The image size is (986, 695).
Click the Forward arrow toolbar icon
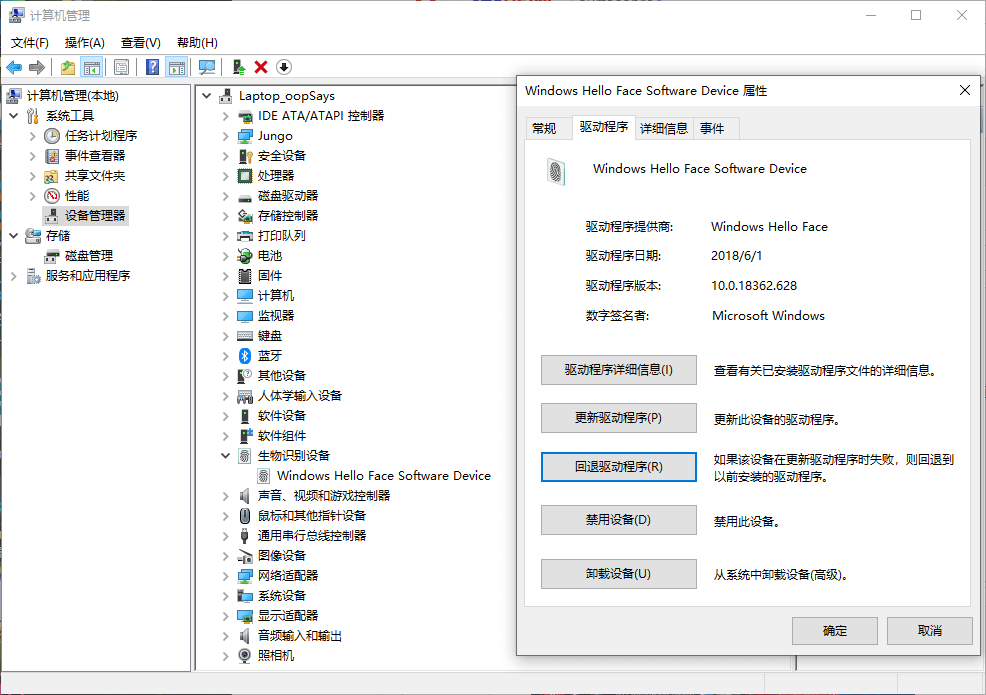(x=37, y=67)
